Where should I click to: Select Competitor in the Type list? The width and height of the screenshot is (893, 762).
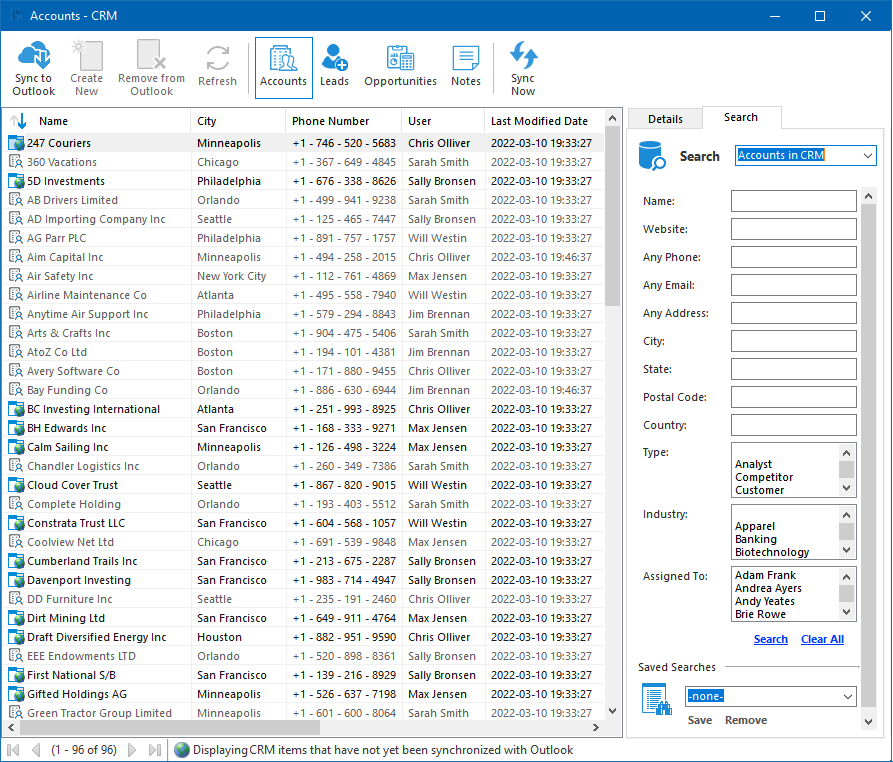click(764, 477)
